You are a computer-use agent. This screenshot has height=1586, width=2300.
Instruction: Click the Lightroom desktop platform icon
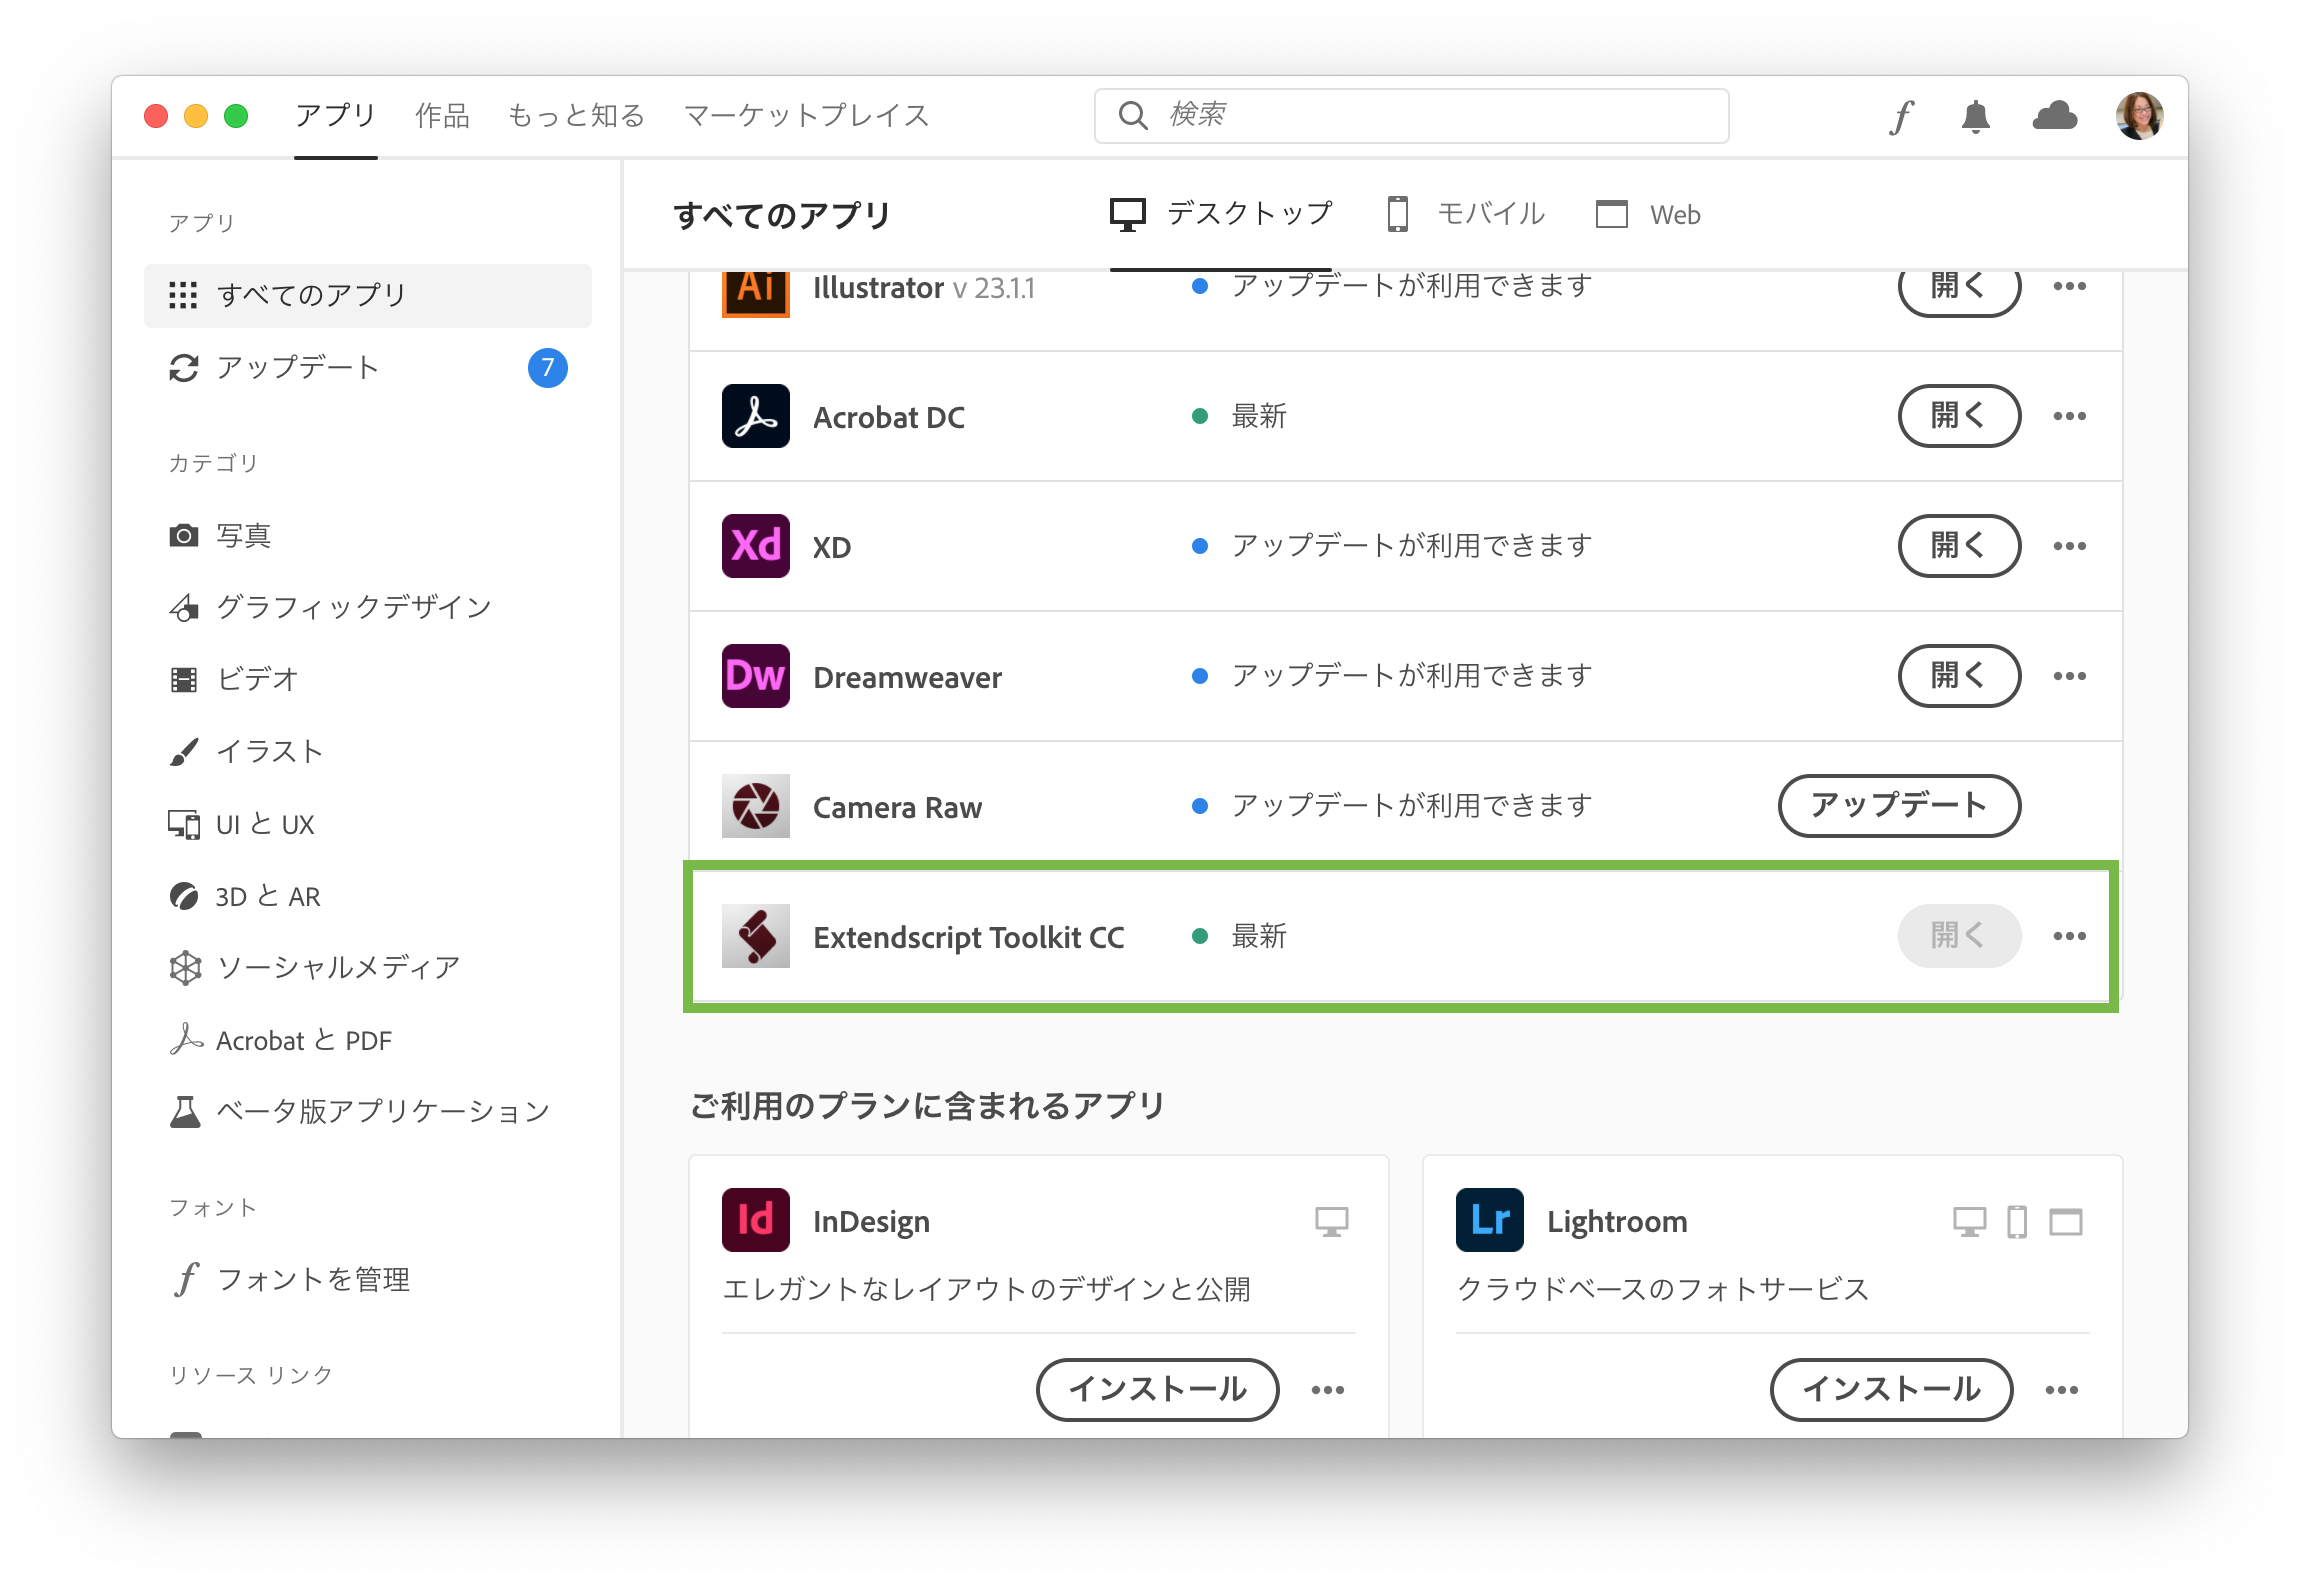(1969, 1222)
